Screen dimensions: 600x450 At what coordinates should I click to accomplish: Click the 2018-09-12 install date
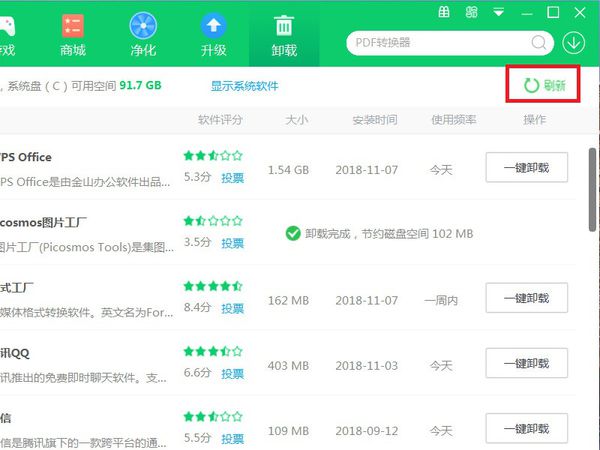[x=367, y=431]
